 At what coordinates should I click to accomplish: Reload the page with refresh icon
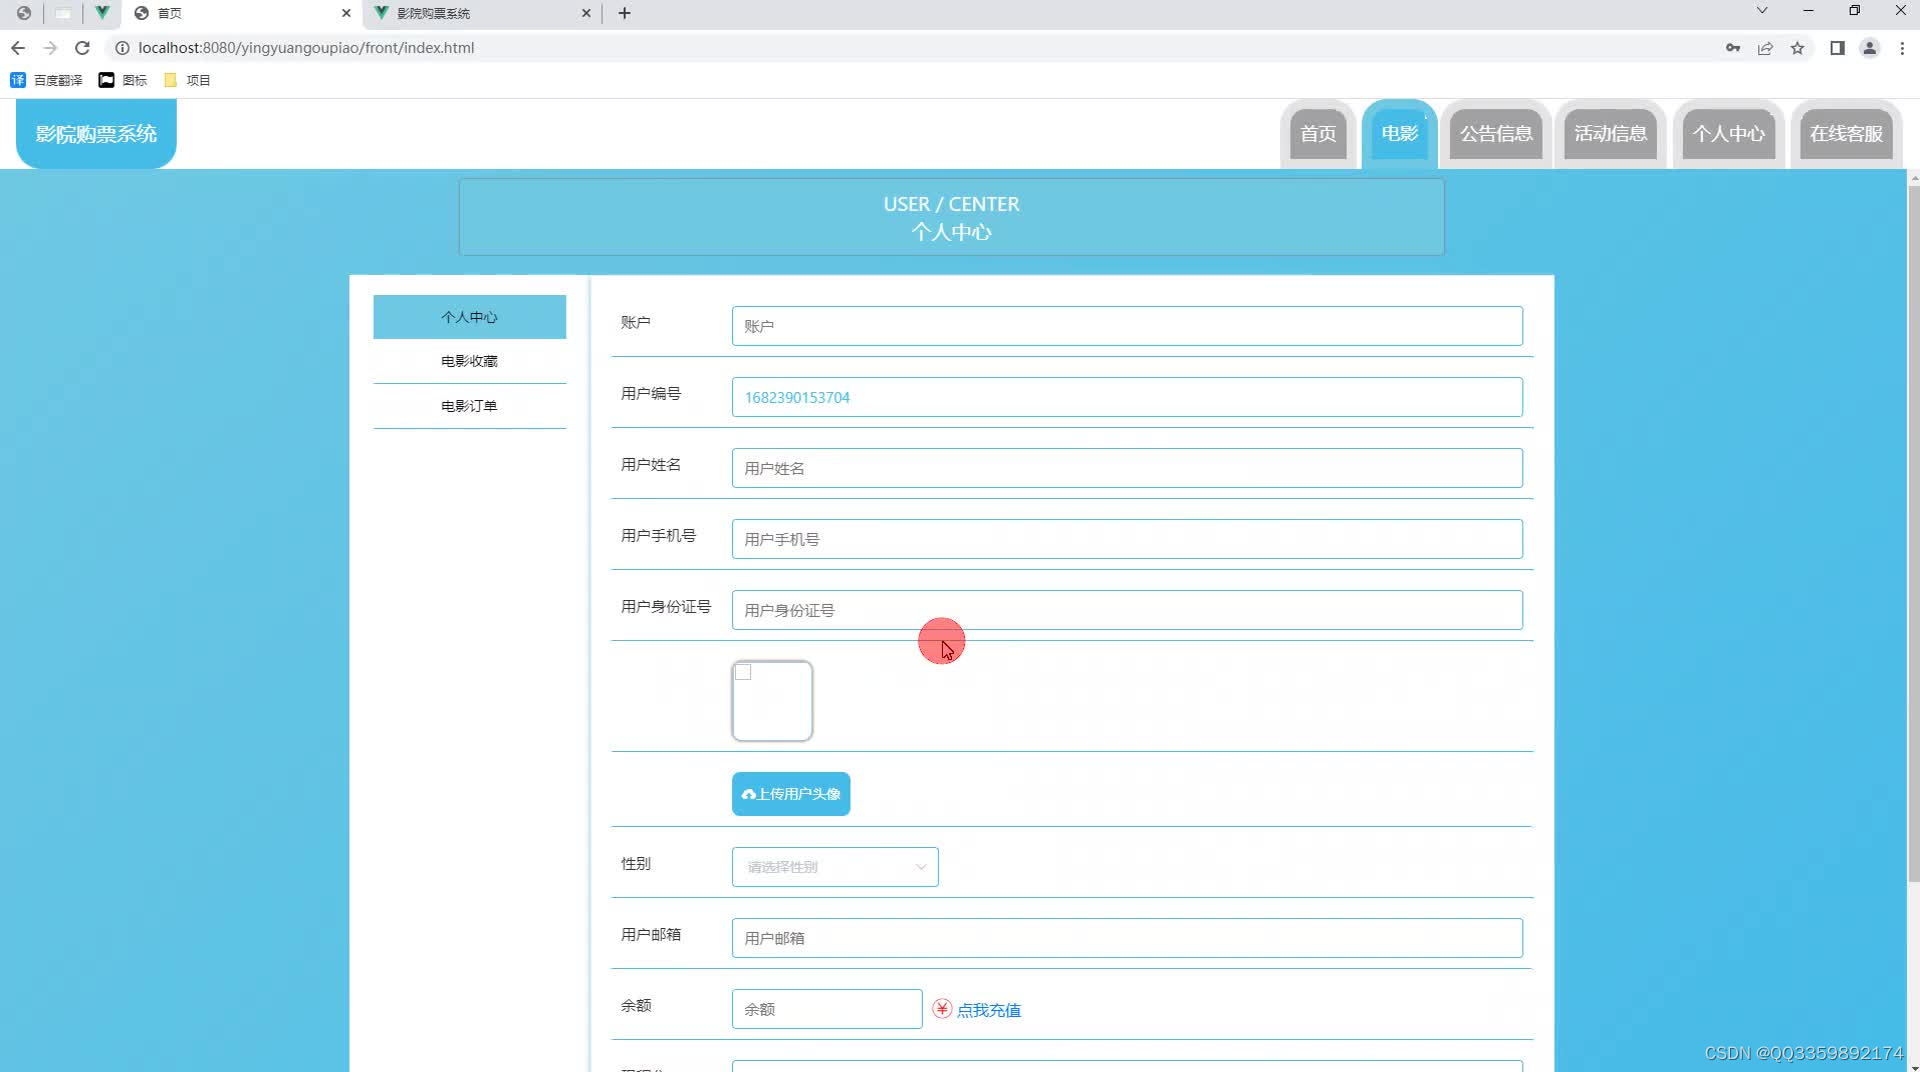click(x=83, y=48)
